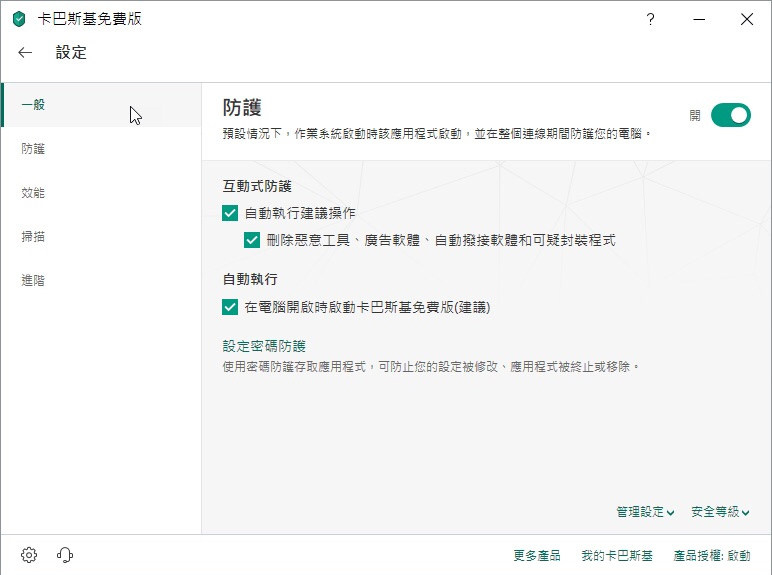Open the headset support icon
Screen dimensions: 772x575
click(65, 555)
